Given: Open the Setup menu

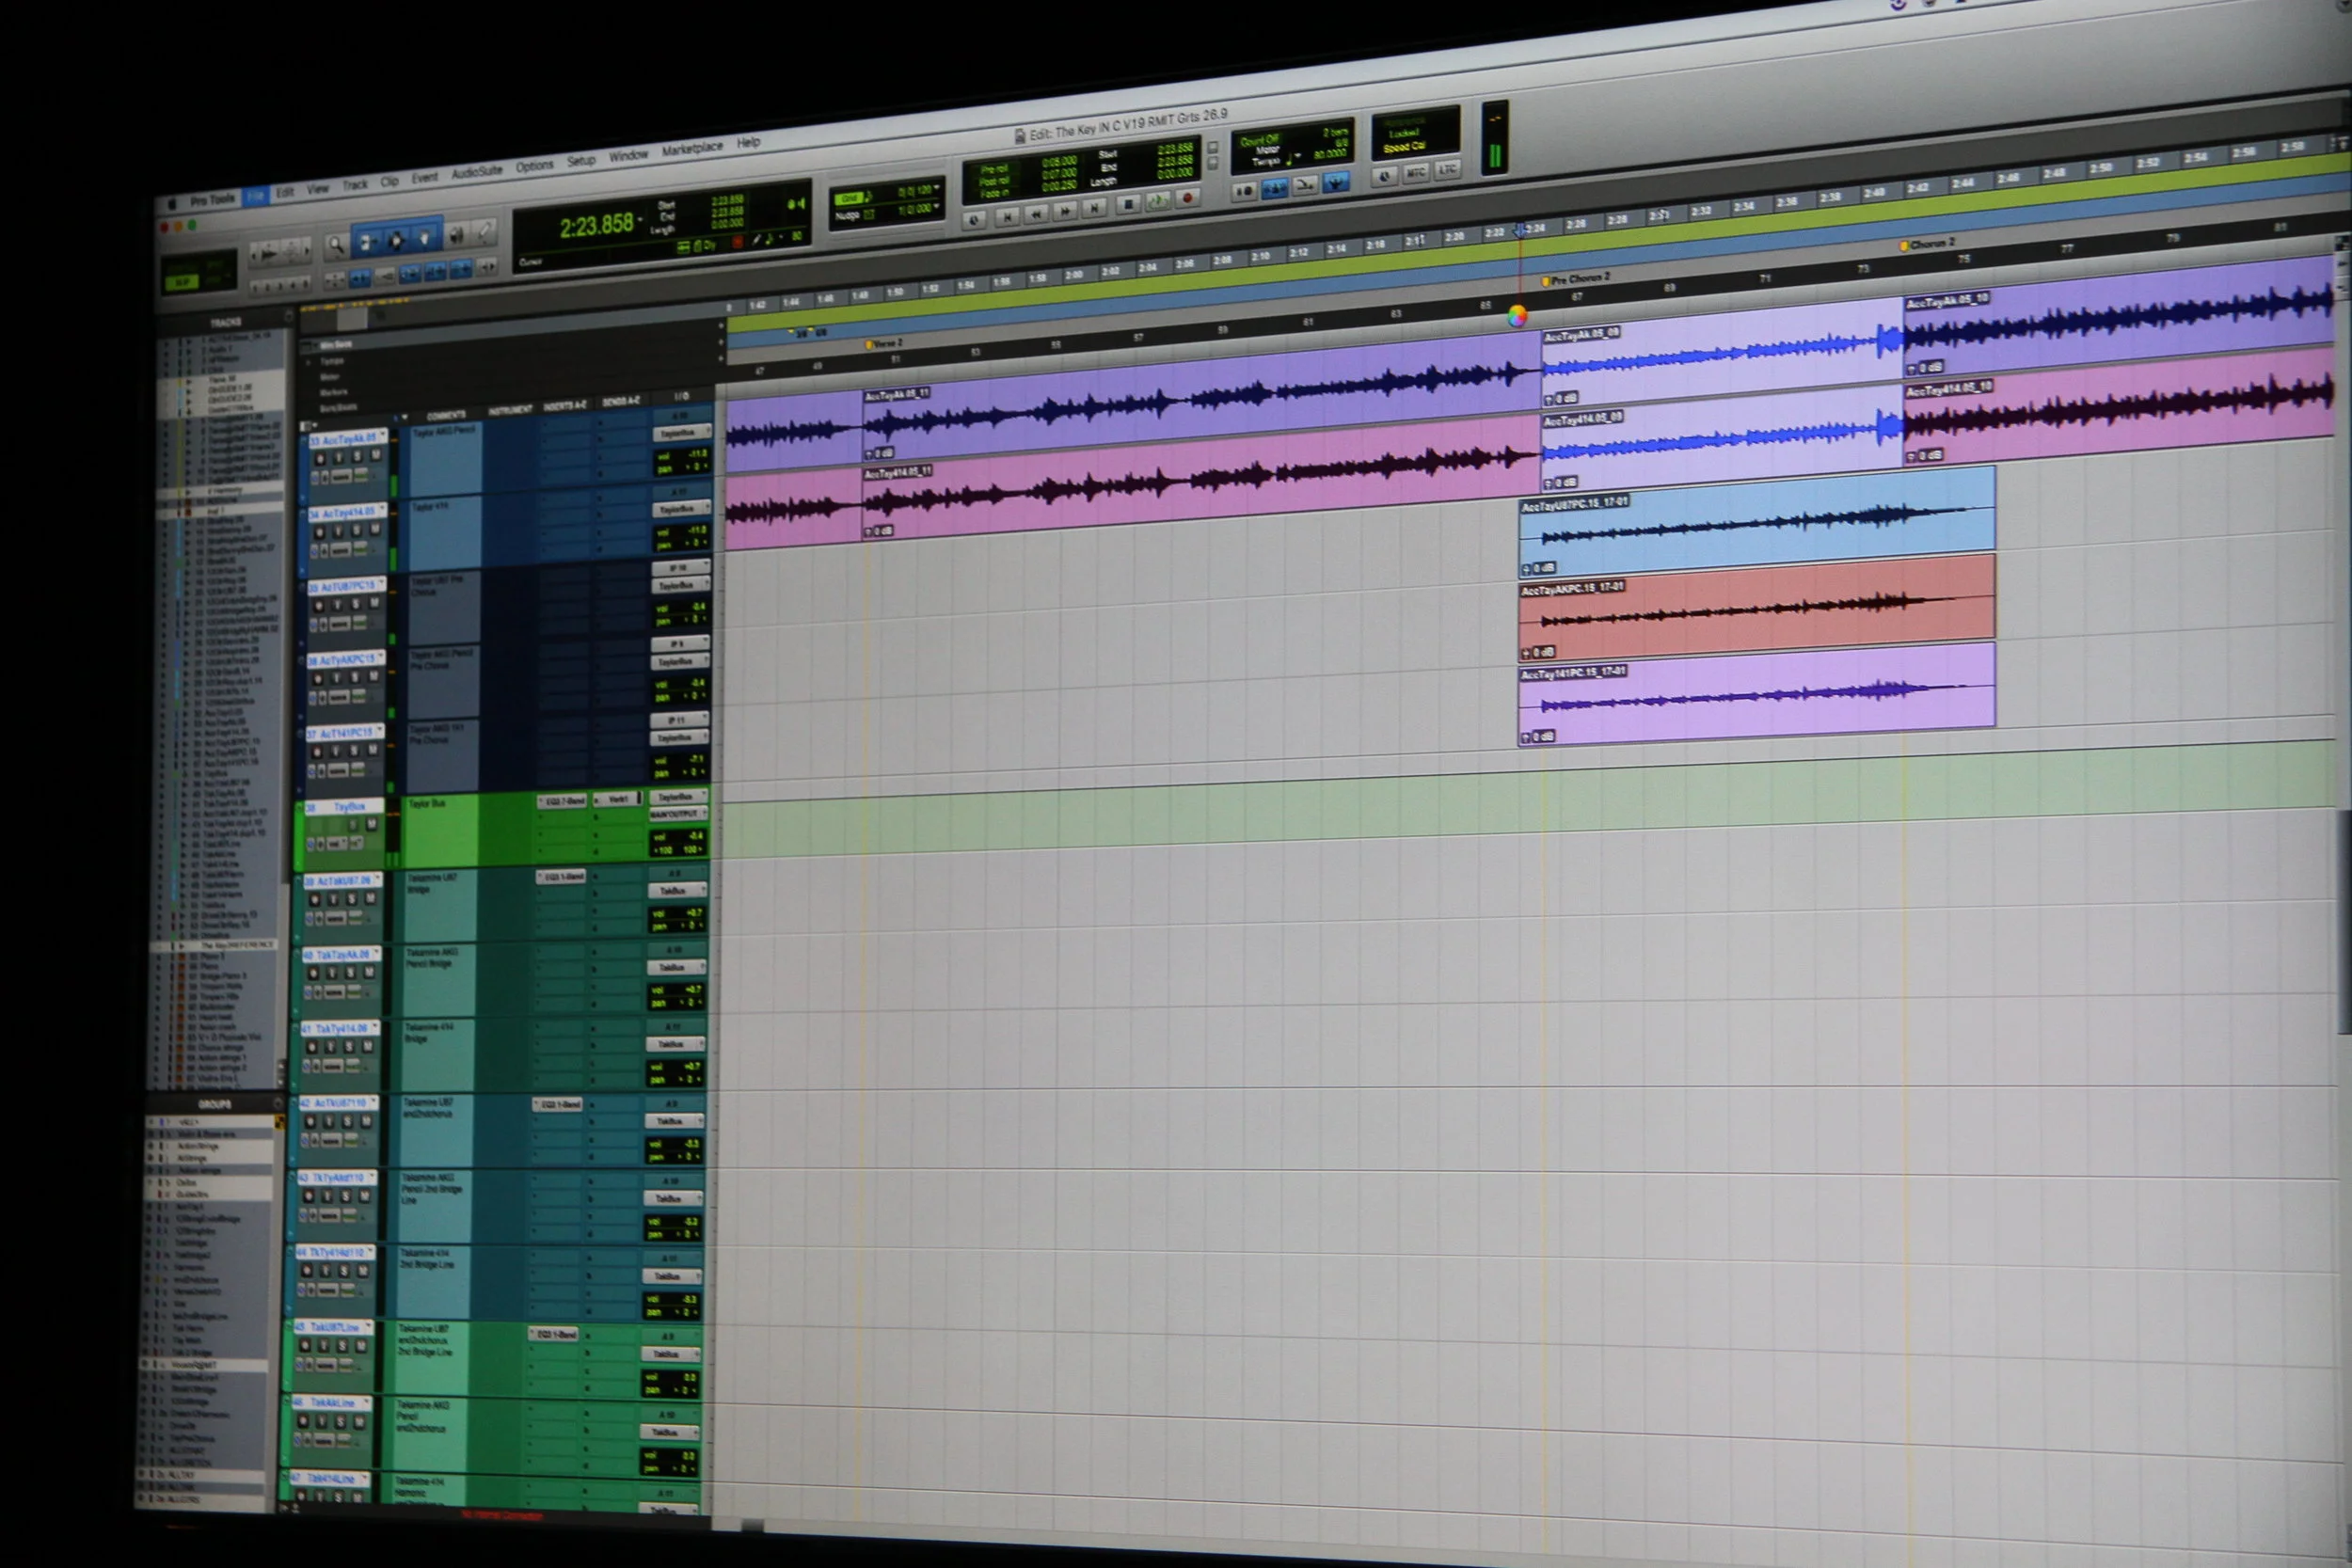Looking at the screenshot, I should [x=580, y=162].
